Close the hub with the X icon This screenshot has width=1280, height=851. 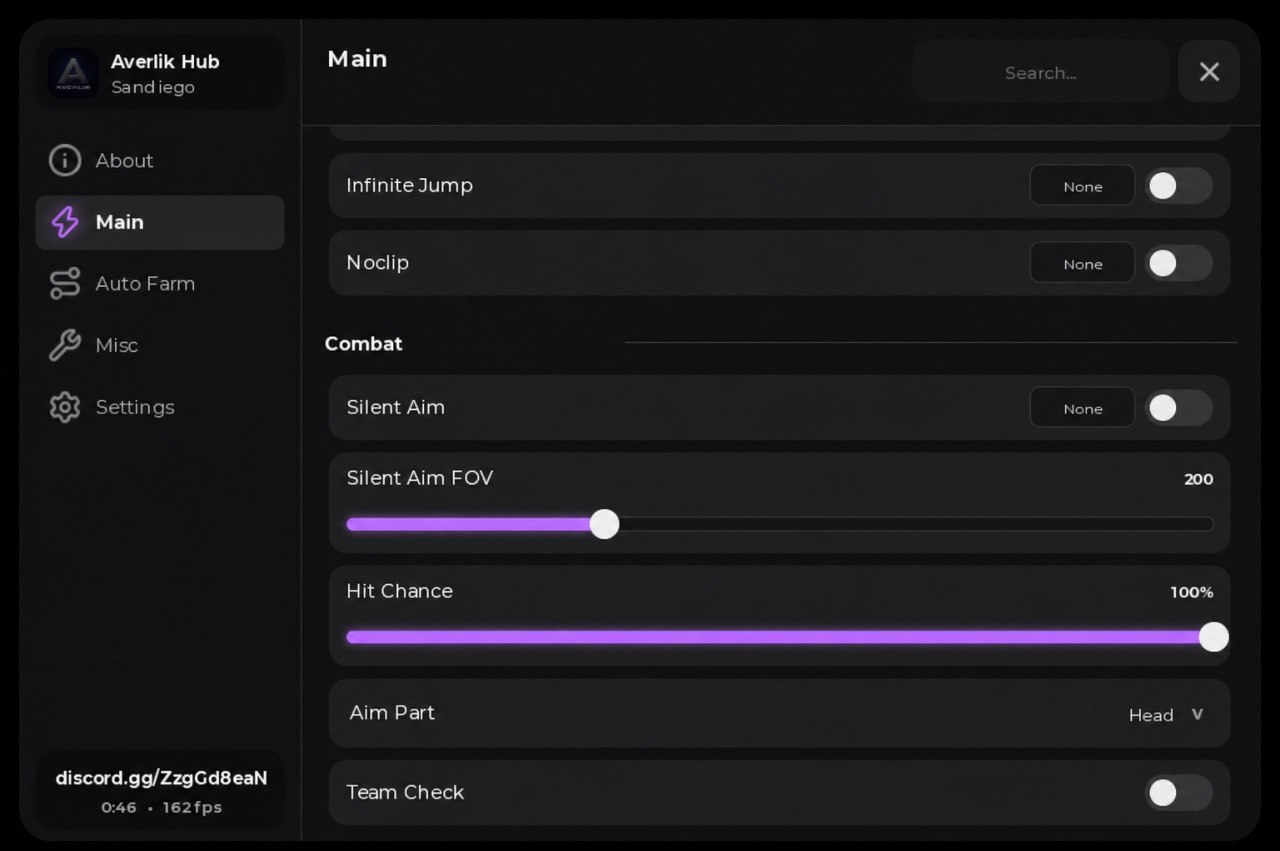click(1209, 72)
